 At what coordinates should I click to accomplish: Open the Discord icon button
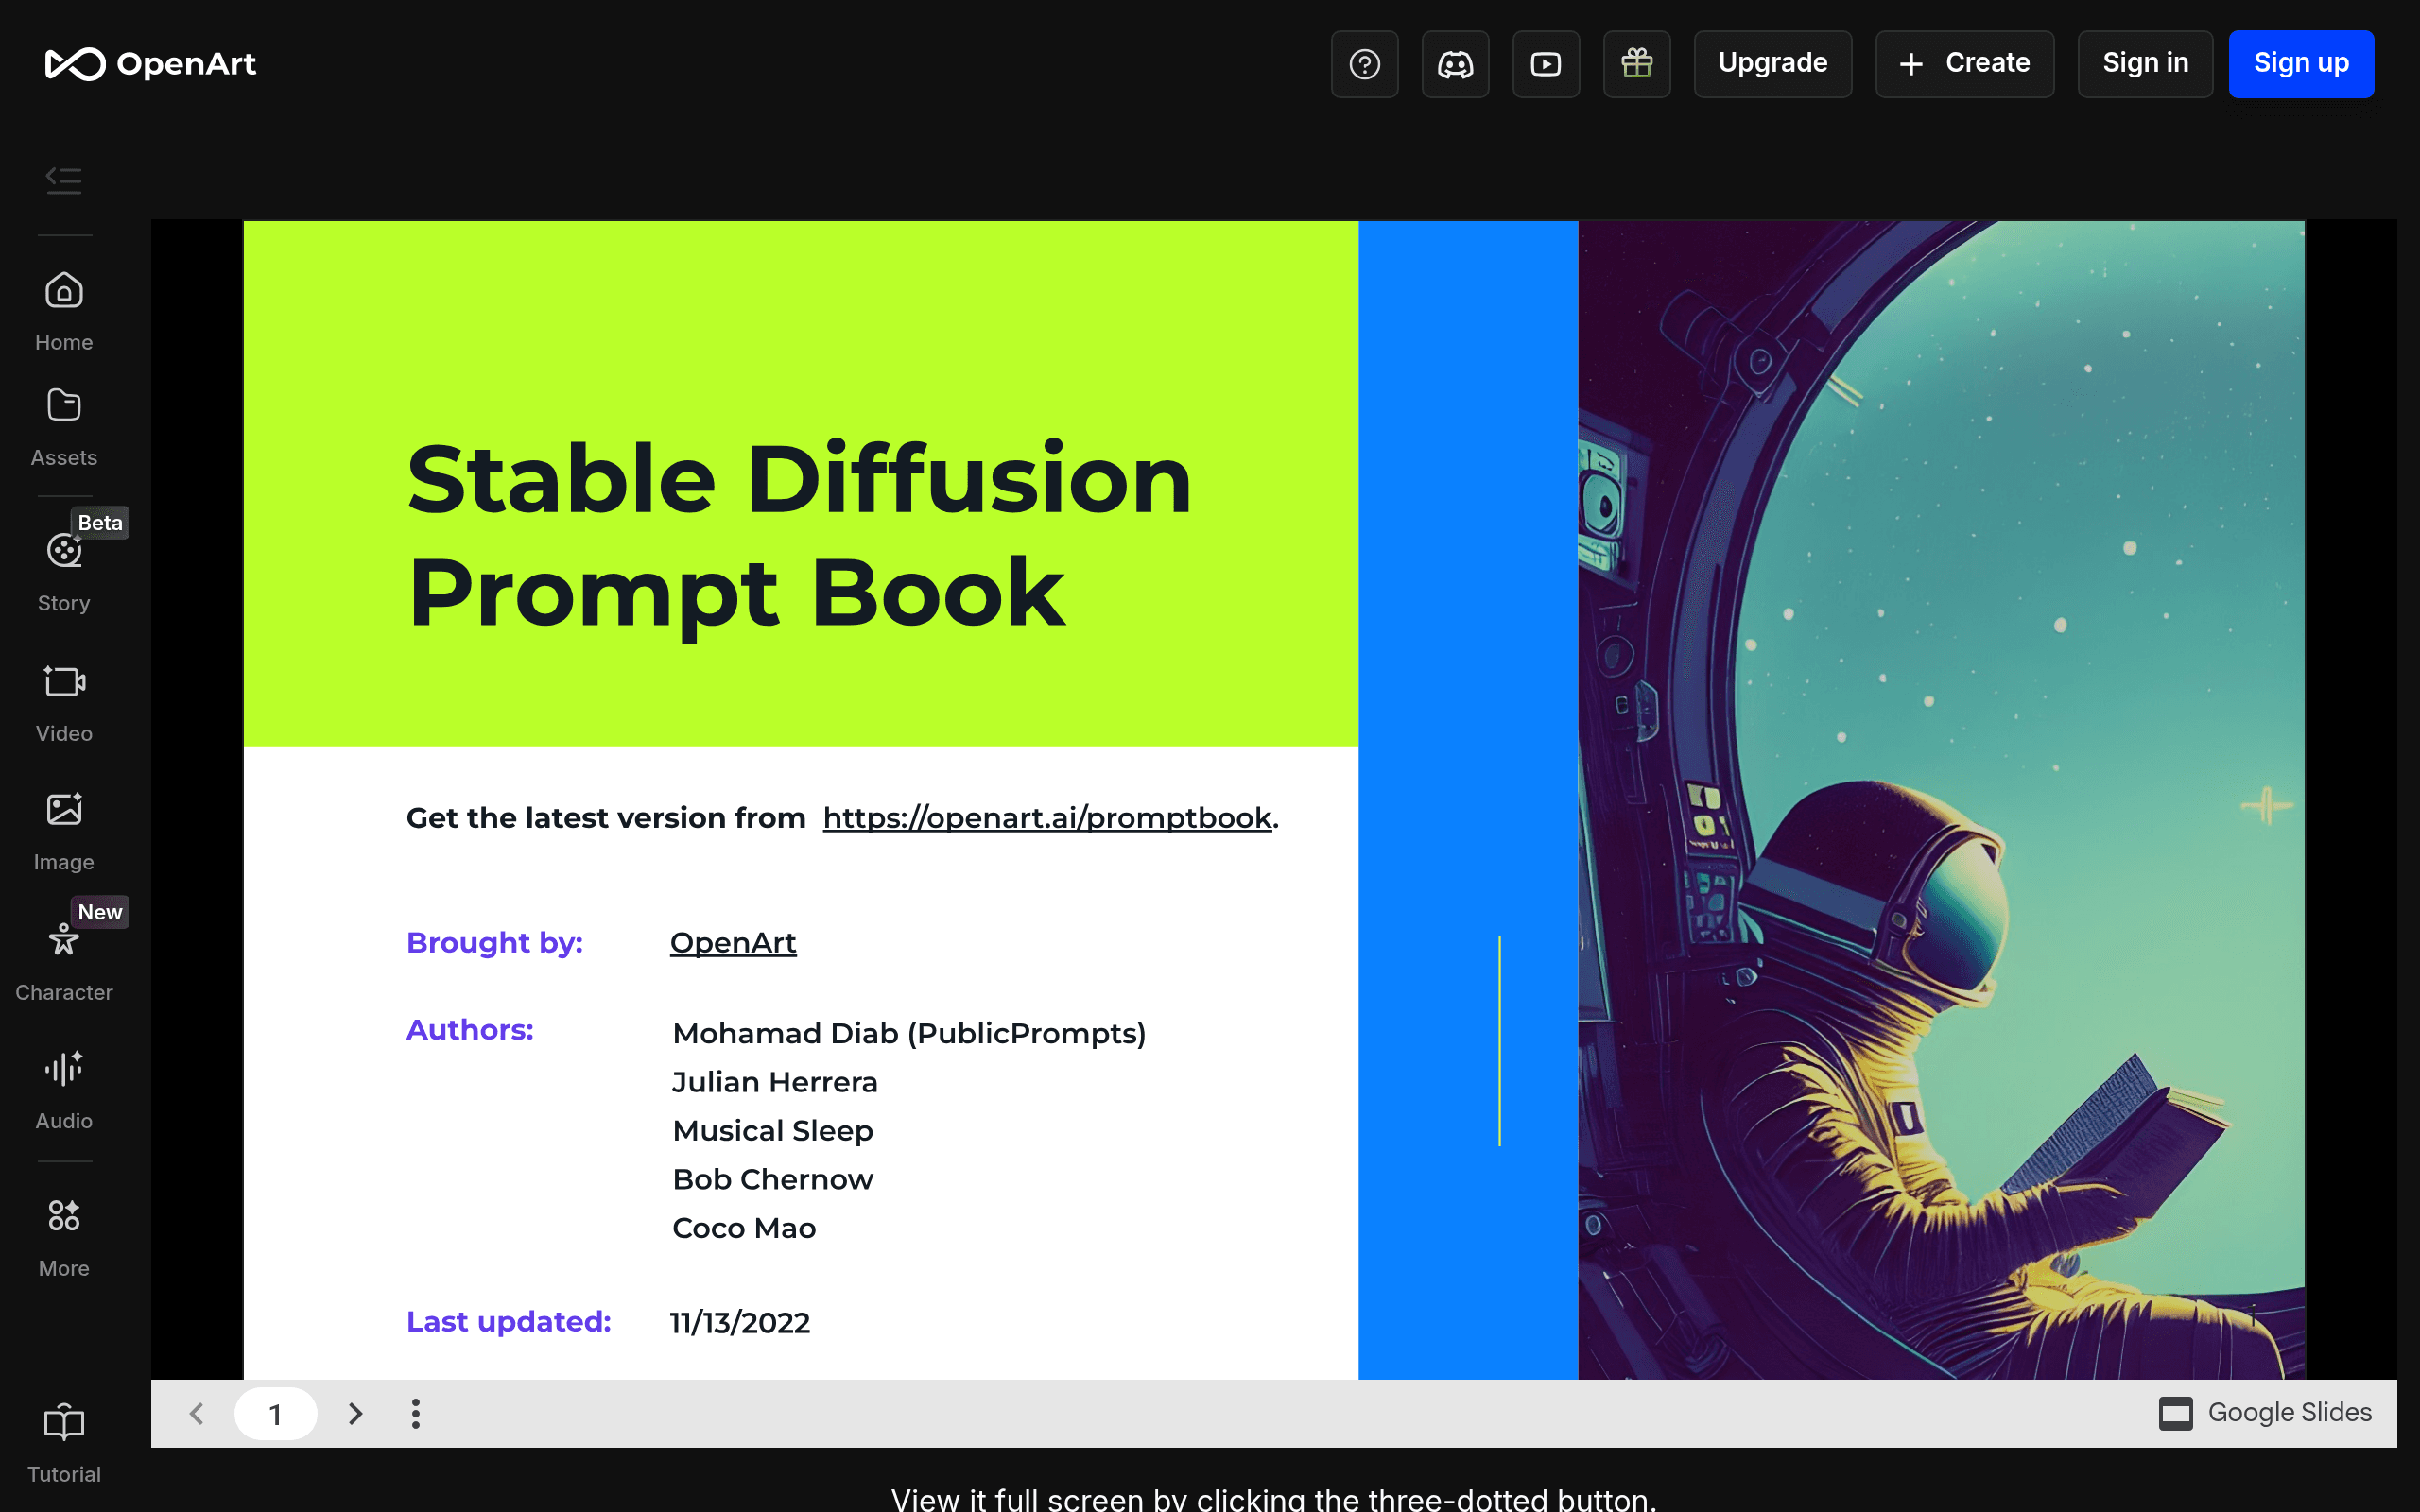point(1455,64)
